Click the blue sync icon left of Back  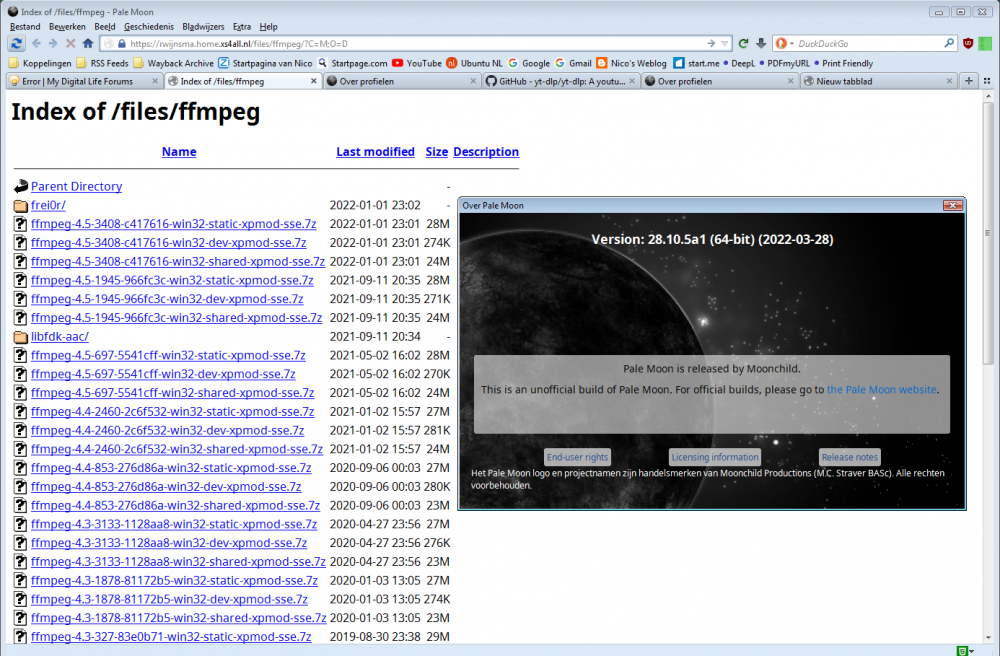[17, 44]
